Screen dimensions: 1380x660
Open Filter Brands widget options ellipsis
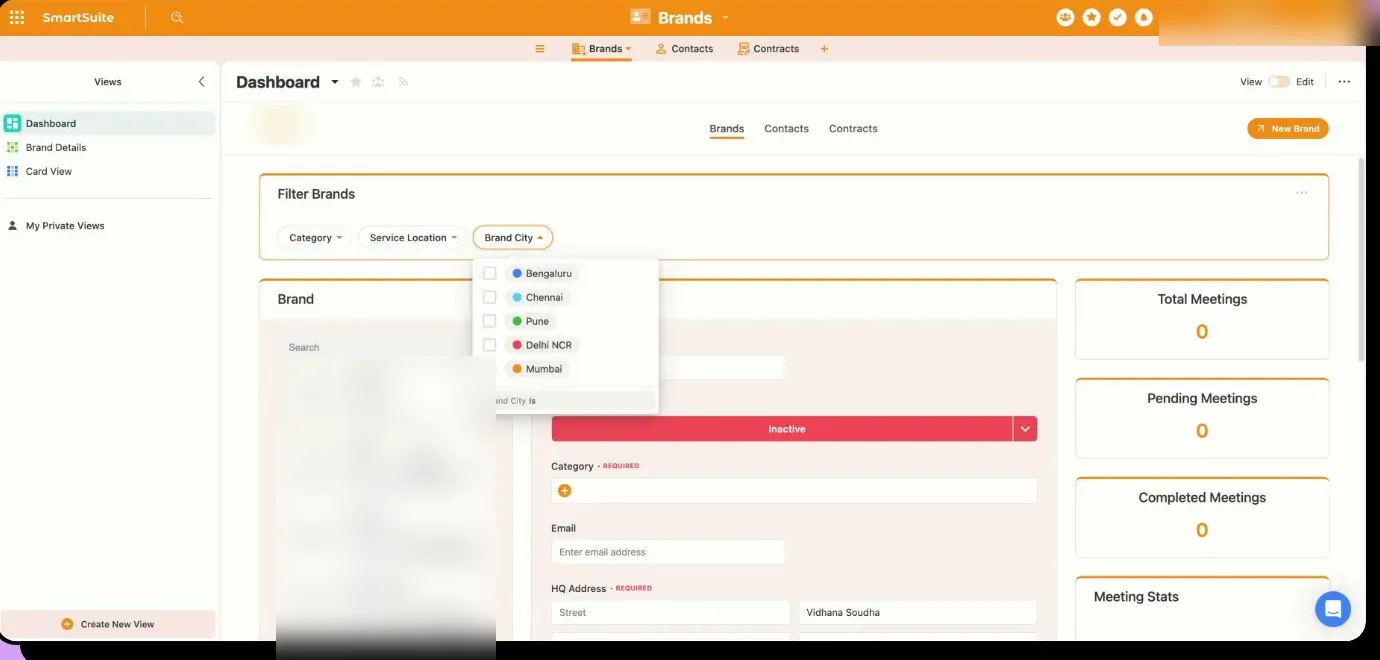(x=1301, y=193)
